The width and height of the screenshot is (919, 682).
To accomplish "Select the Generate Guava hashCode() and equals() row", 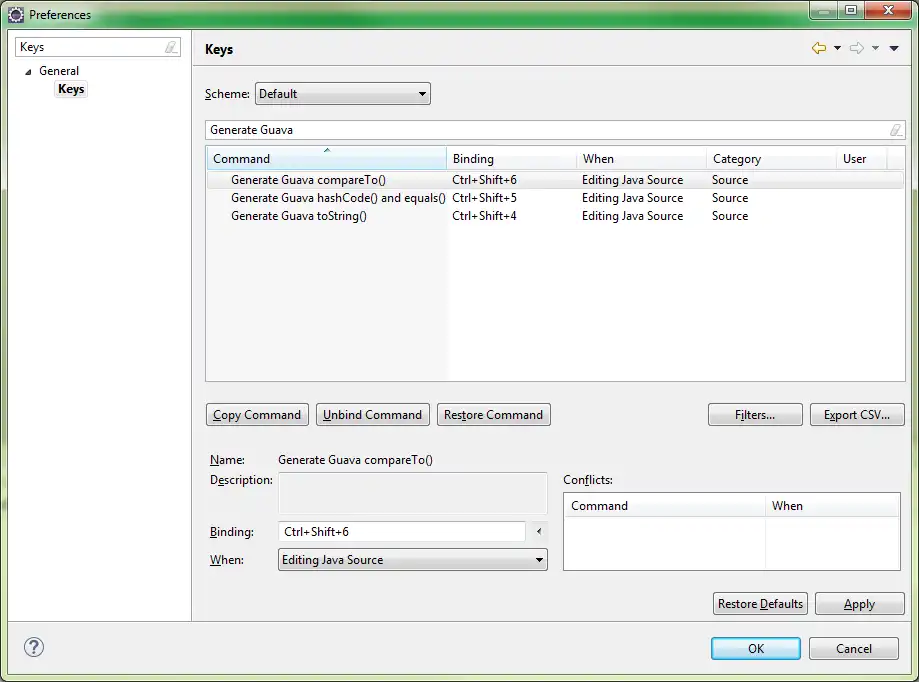I will 554,198.
